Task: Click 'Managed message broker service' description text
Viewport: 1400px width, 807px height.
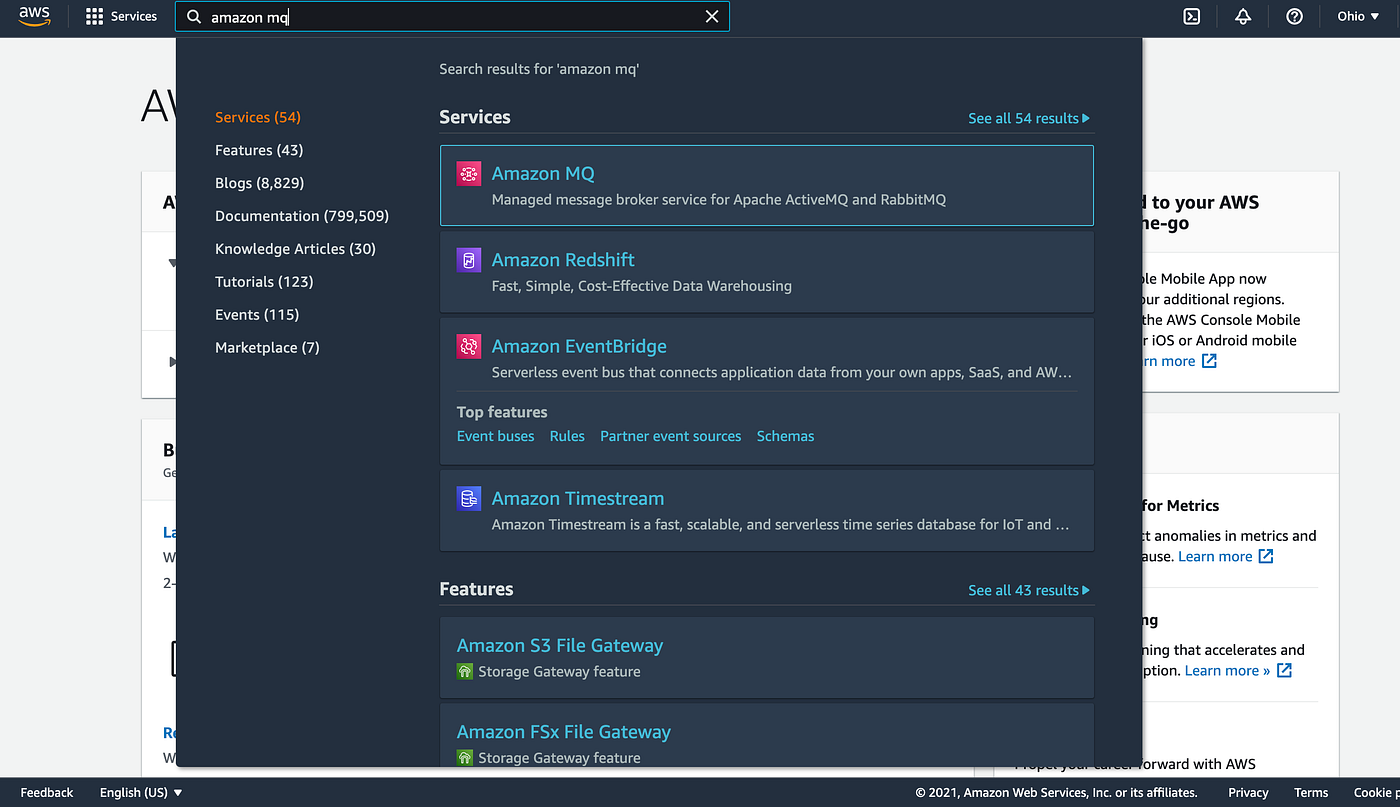Action: [719, 199]
